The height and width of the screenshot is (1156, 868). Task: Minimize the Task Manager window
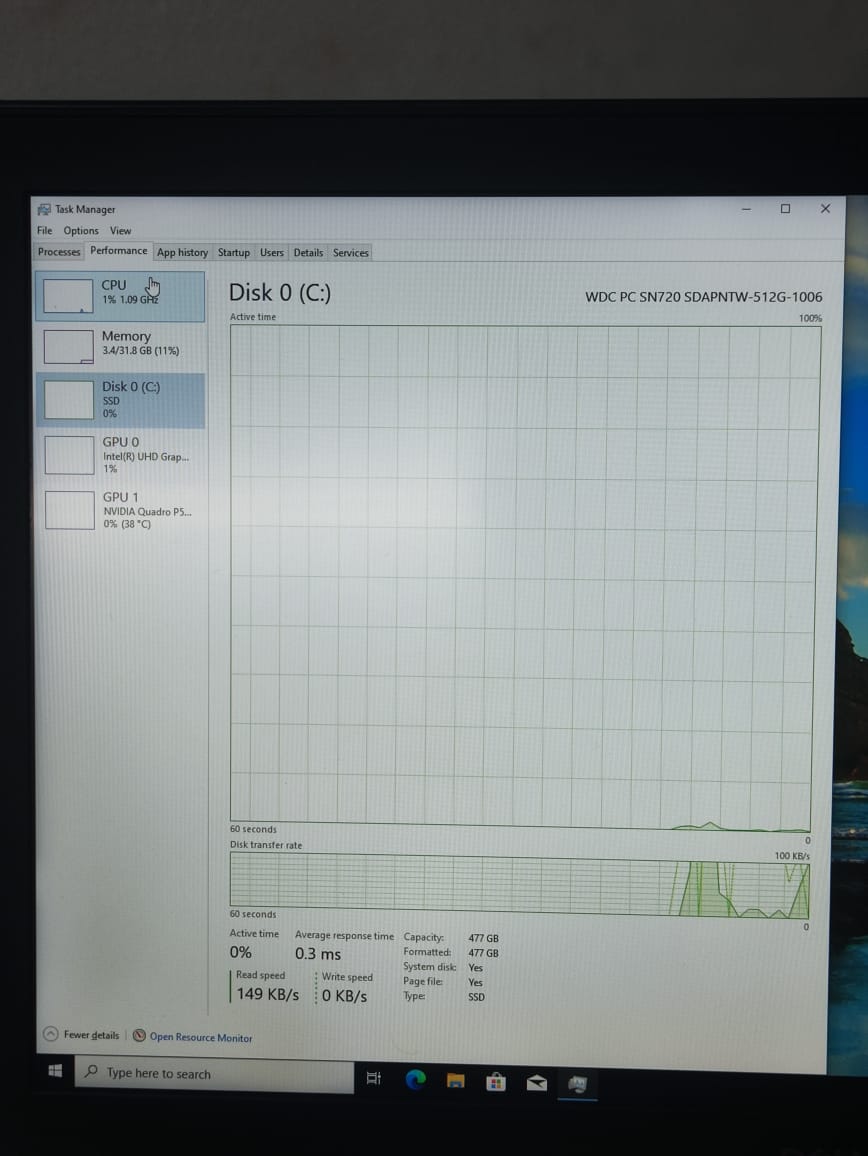coord(746,209)
